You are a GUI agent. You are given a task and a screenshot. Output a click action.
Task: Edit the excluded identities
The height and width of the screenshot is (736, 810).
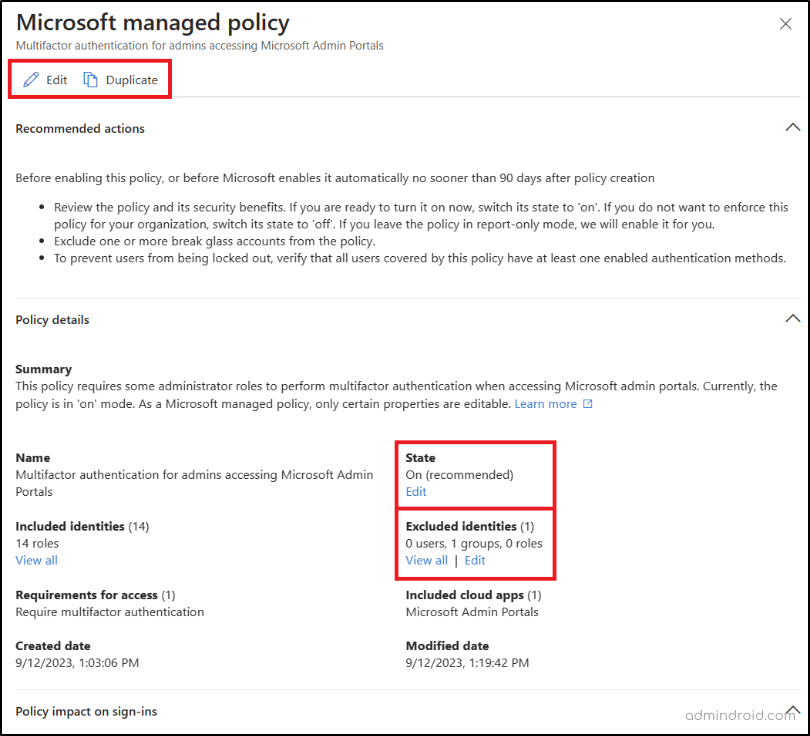475,560
